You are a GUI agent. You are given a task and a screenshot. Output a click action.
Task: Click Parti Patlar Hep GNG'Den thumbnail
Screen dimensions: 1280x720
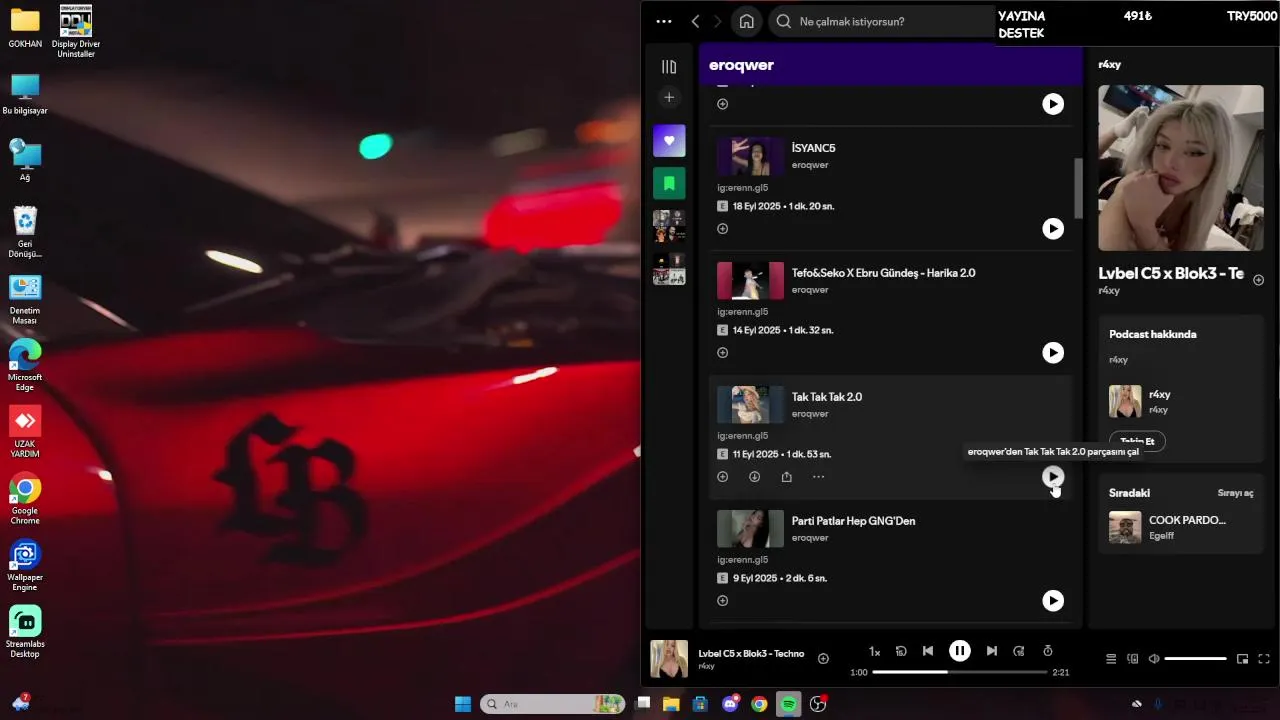pos(750,529)
